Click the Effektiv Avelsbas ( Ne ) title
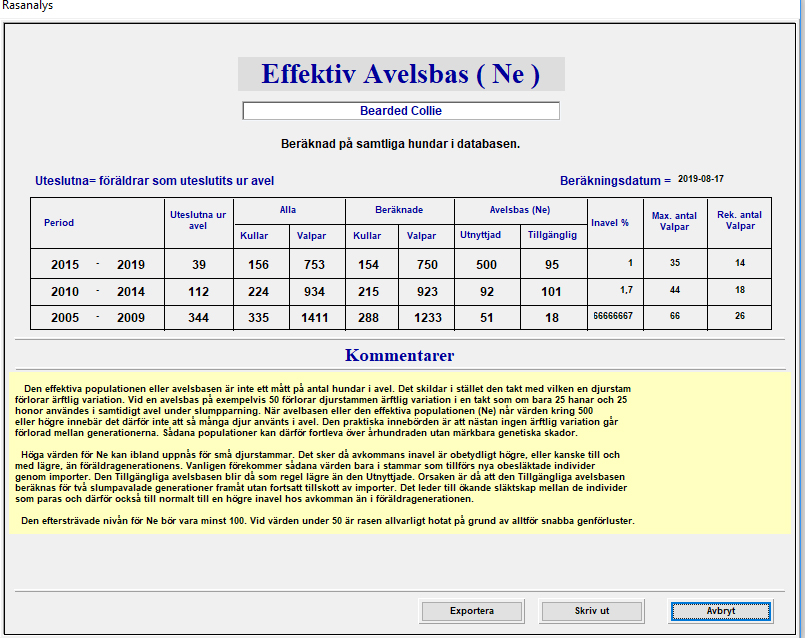805x638 pixels. point(401,74)
